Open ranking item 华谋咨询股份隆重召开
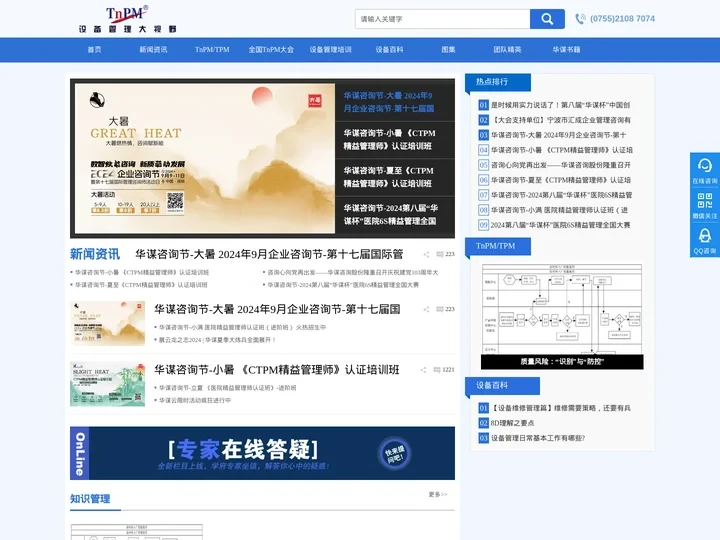Viewport: 720px width, 540px height. [561, 165]
